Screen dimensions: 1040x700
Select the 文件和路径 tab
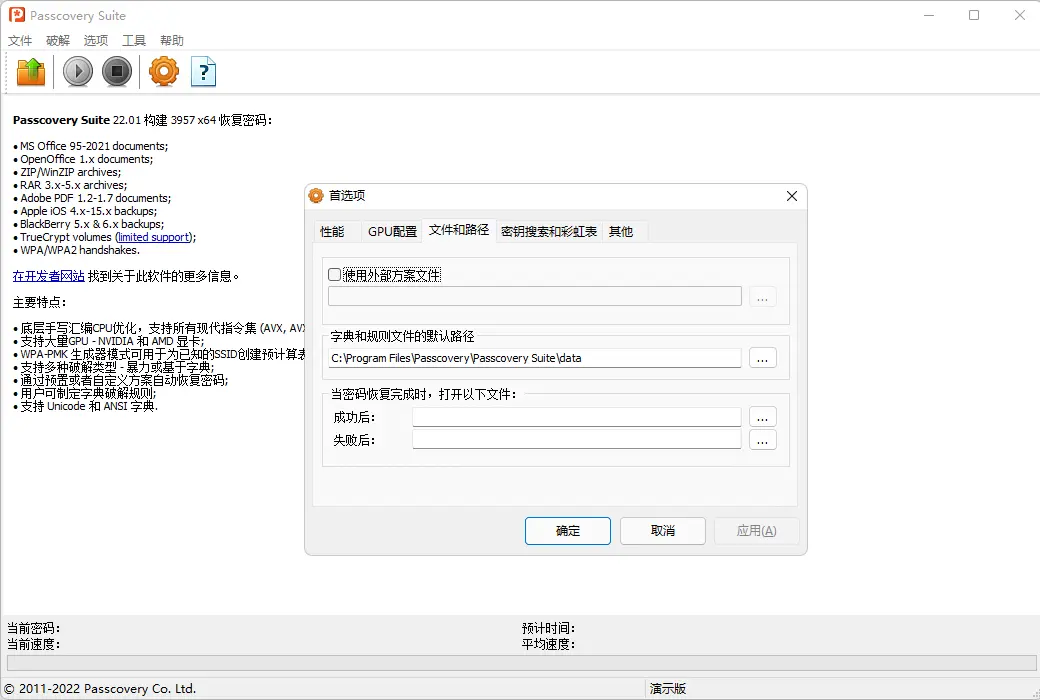[x=459, y=230]
